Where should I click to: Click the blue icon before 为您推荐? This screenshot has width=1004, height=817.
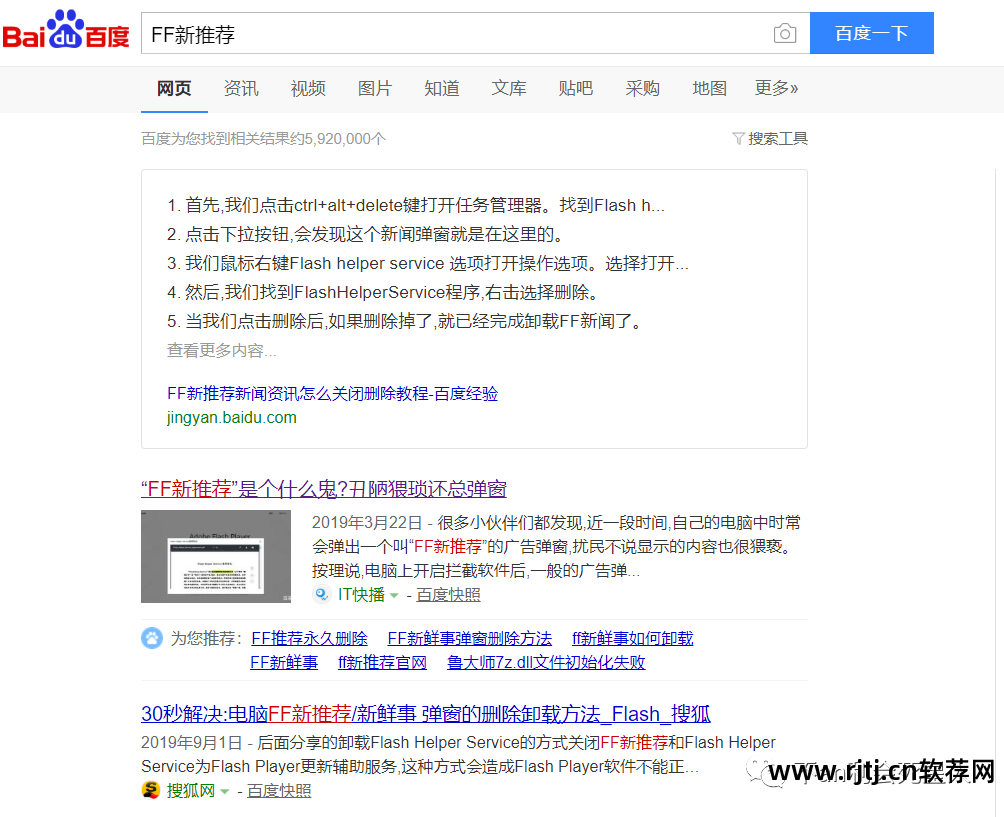tap(151, 638)
